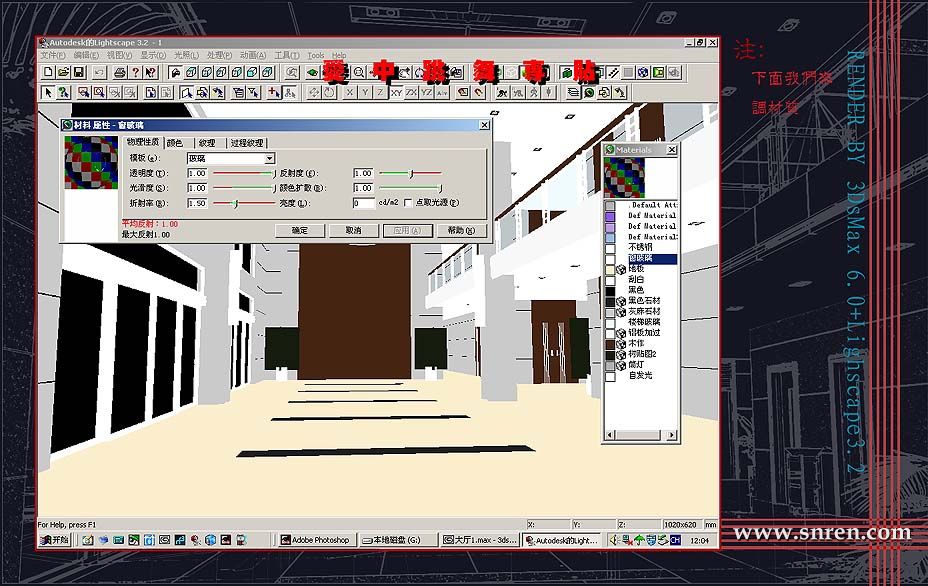Save the file with floppy disk icon

(78, 72)
